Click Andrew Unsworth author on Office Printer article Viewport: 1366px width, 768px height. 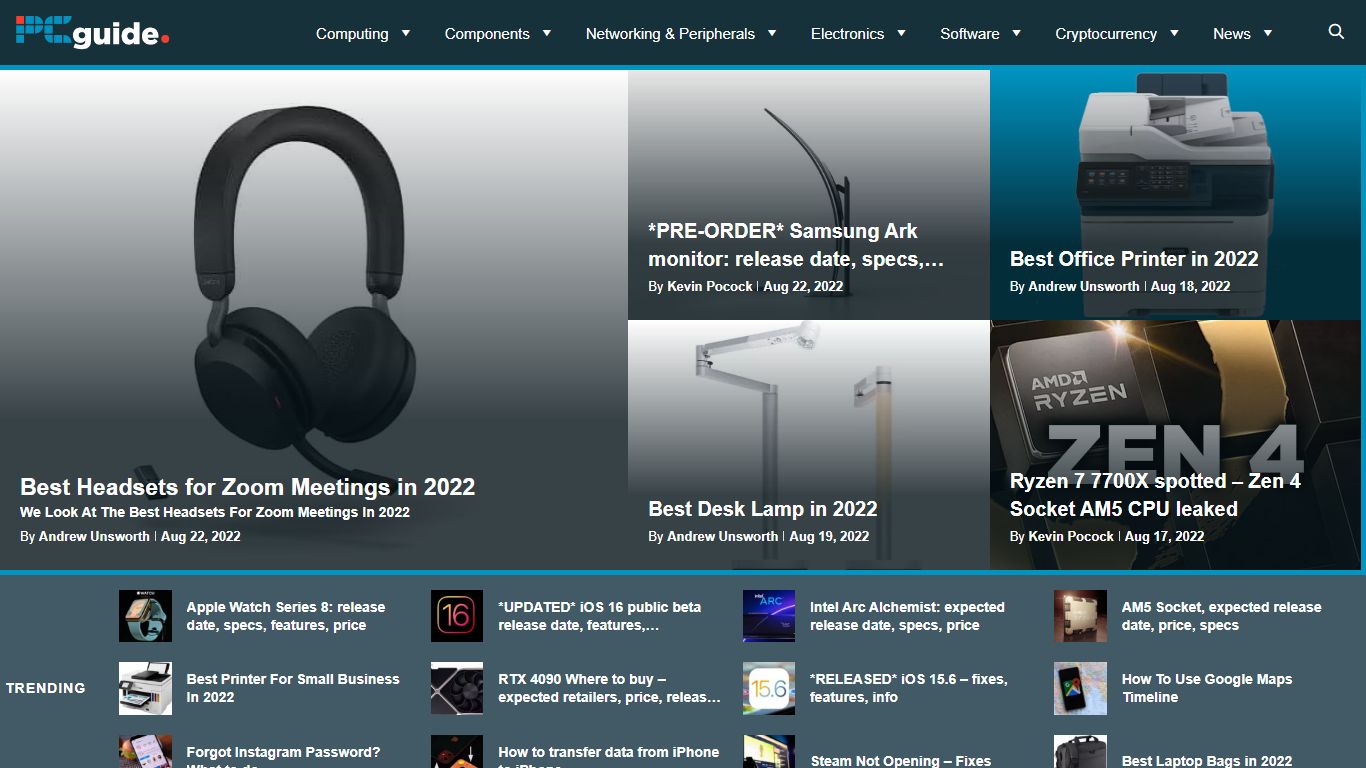1084,286
